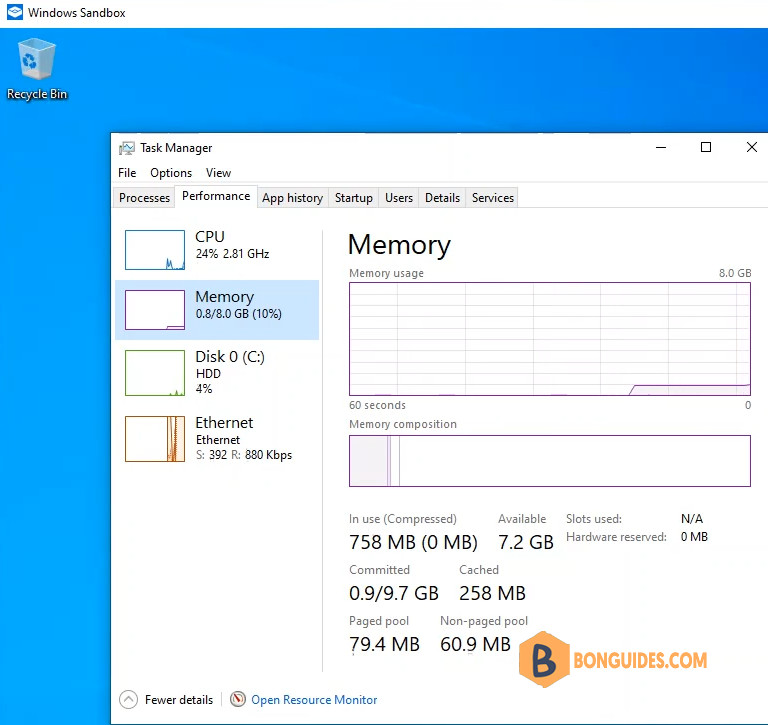Click the 758 MB (0 MB) value
The image size is (768, 725).
coord(413,542)
